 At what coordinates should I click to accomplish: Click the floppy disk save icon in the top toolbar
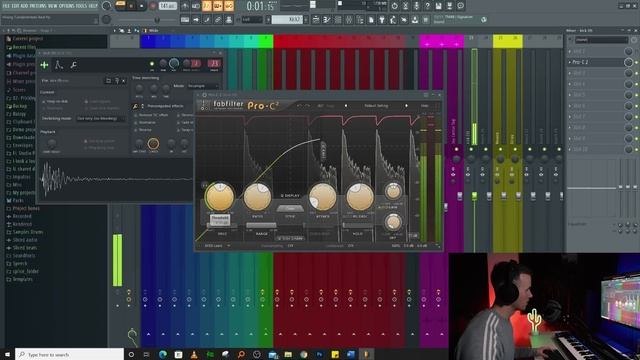438,6
